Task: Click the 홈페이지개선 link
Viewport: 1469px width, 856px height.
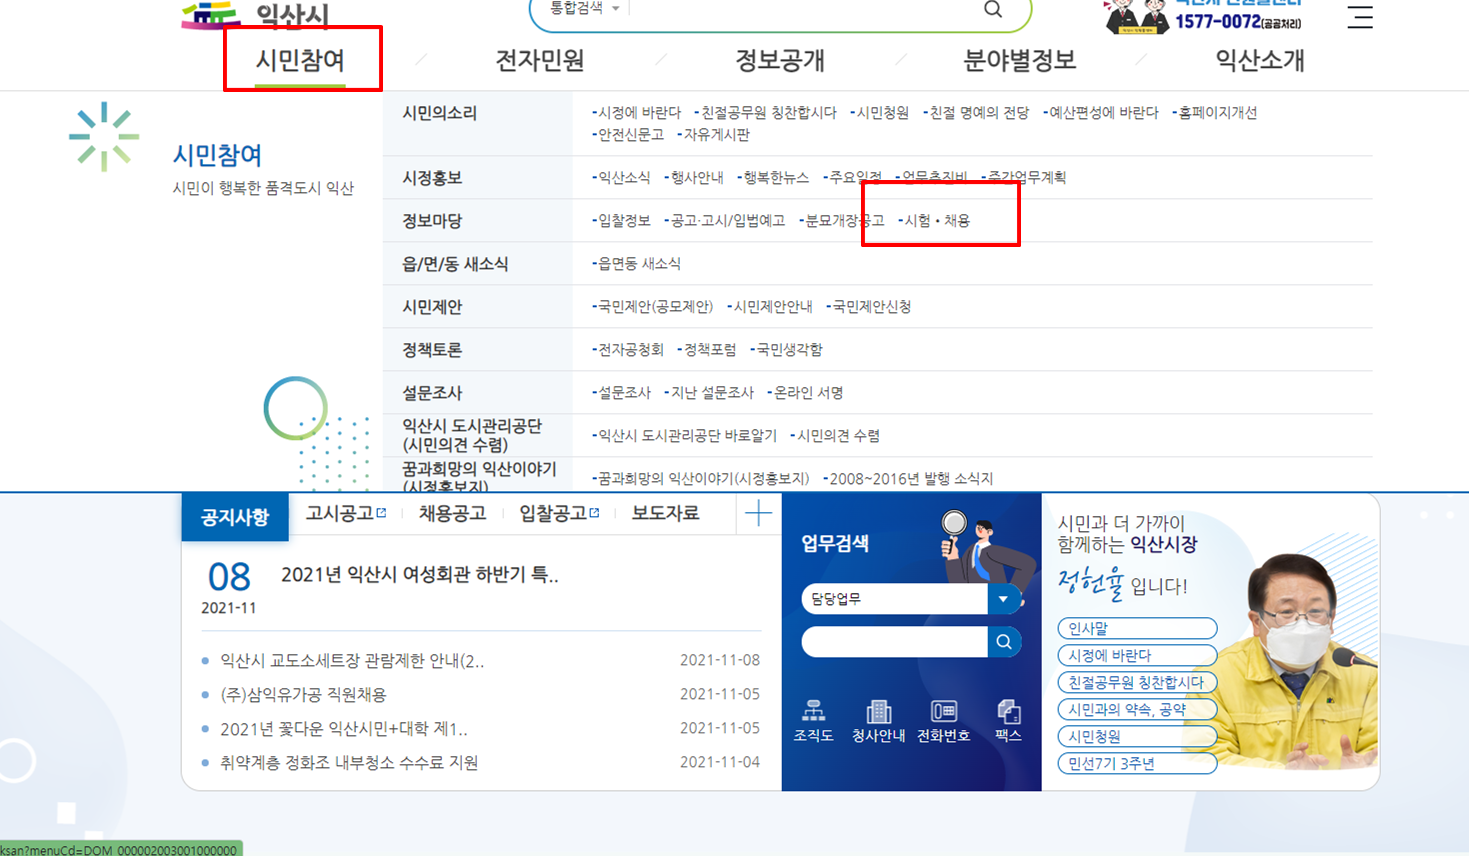Action: point(1215,113)
